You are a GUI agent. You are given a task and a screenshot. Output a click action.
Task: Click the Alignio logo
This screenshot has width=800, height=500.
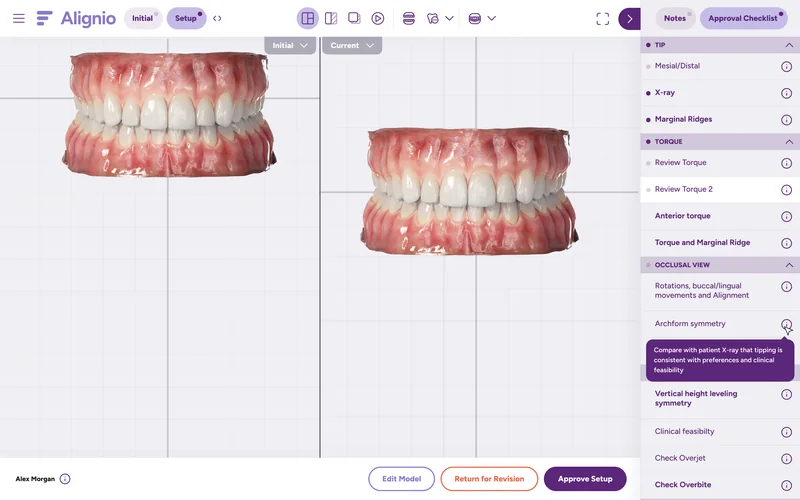click(x=77, y=18)
